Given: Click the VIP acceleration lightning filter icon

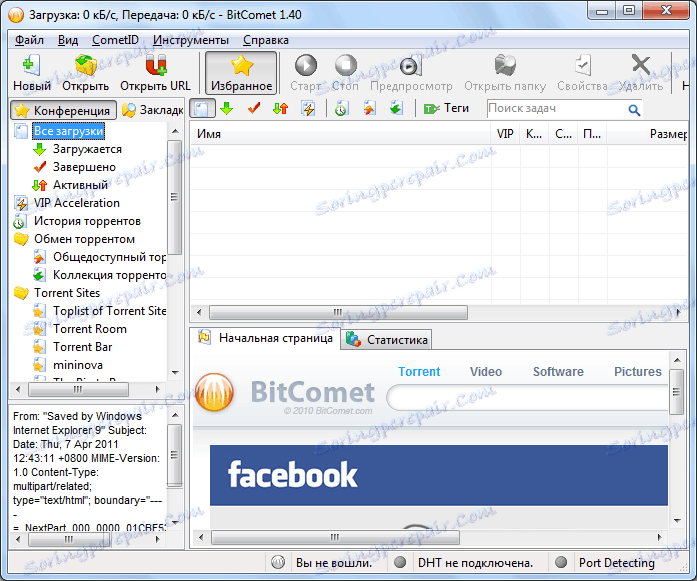Looking at the screenshot, I should [x=308, y=108].
